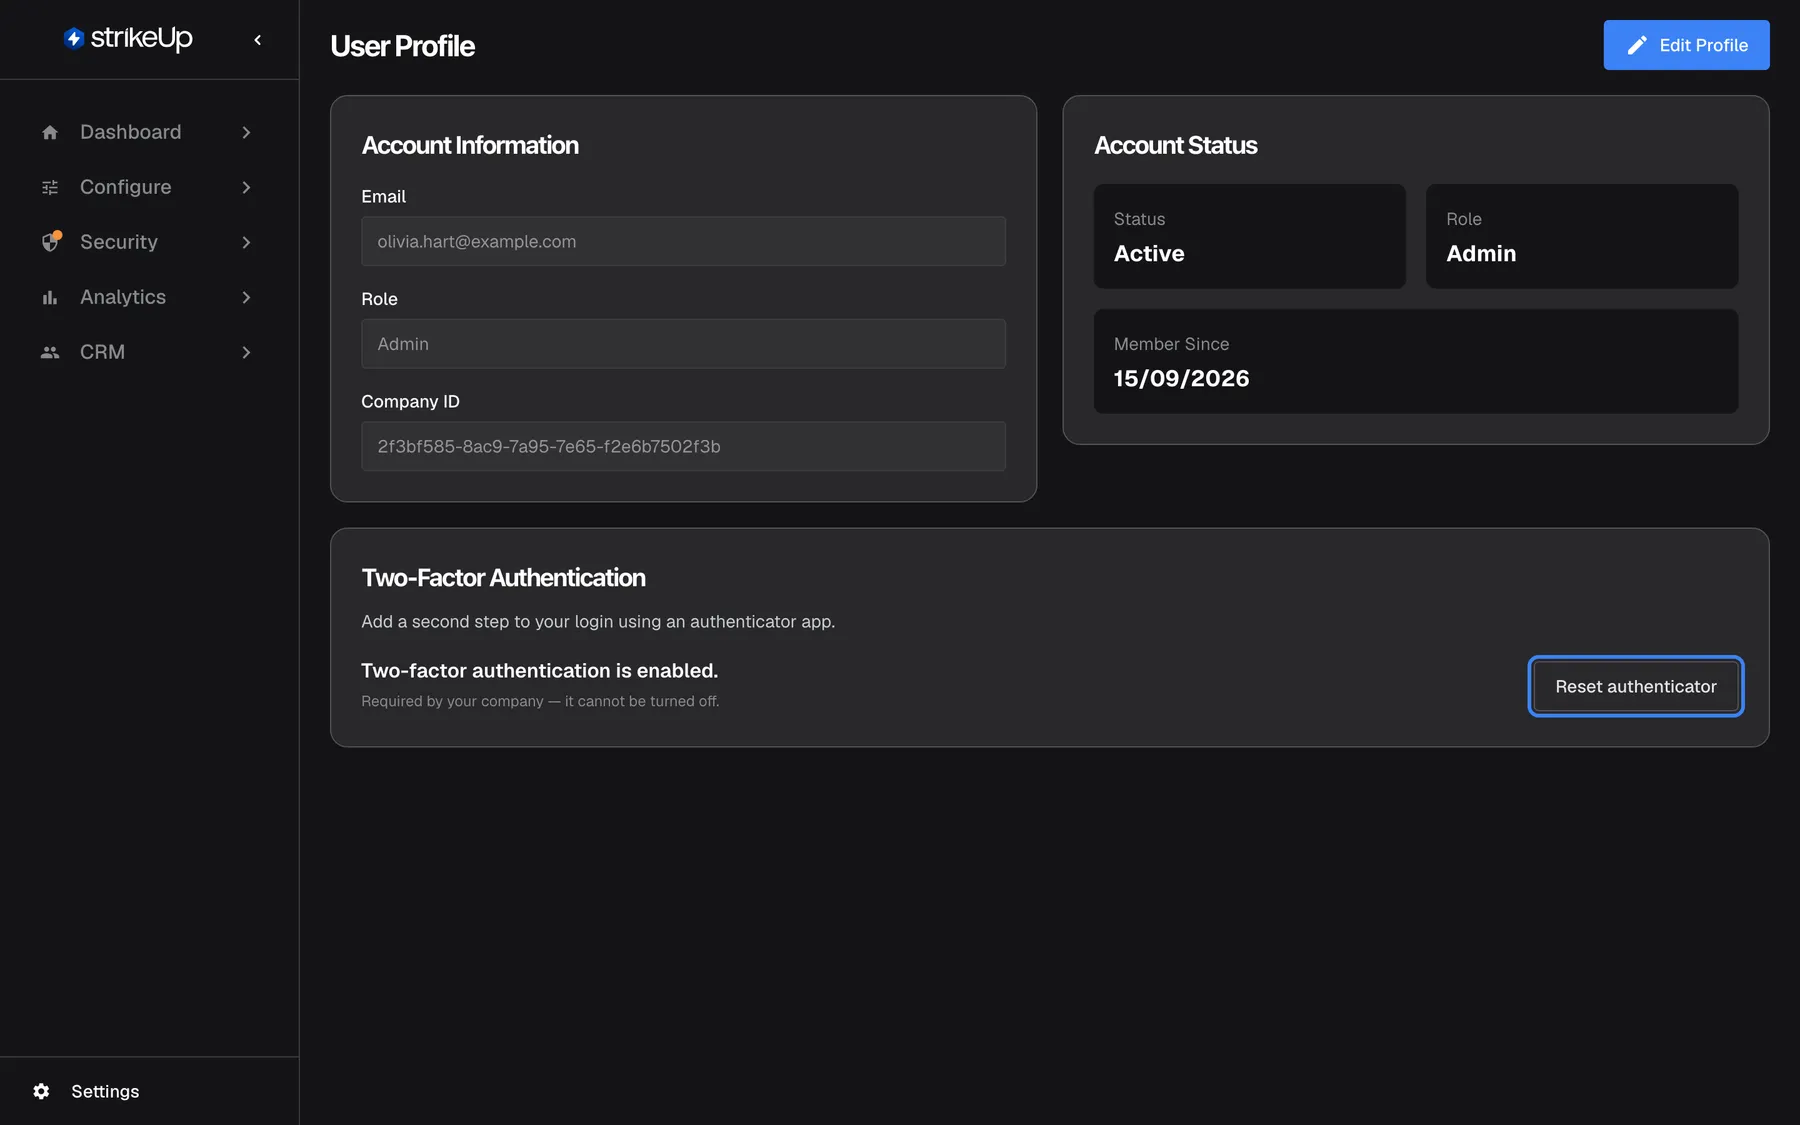Expand the Analytics menu chevron

pyautogui.click(x=246, y=297)
